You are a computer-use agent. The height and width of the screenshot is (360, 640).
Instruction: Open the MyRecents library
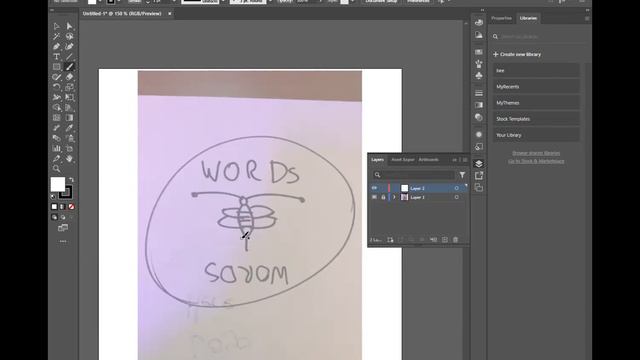tap(536, 87)
